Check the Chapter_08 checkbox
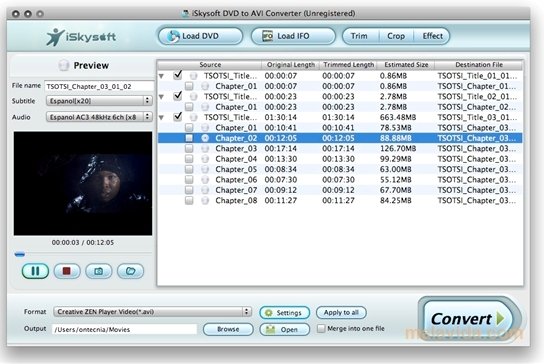The height and width of the screenshot is (364, 544). click(x=189, y=201)
